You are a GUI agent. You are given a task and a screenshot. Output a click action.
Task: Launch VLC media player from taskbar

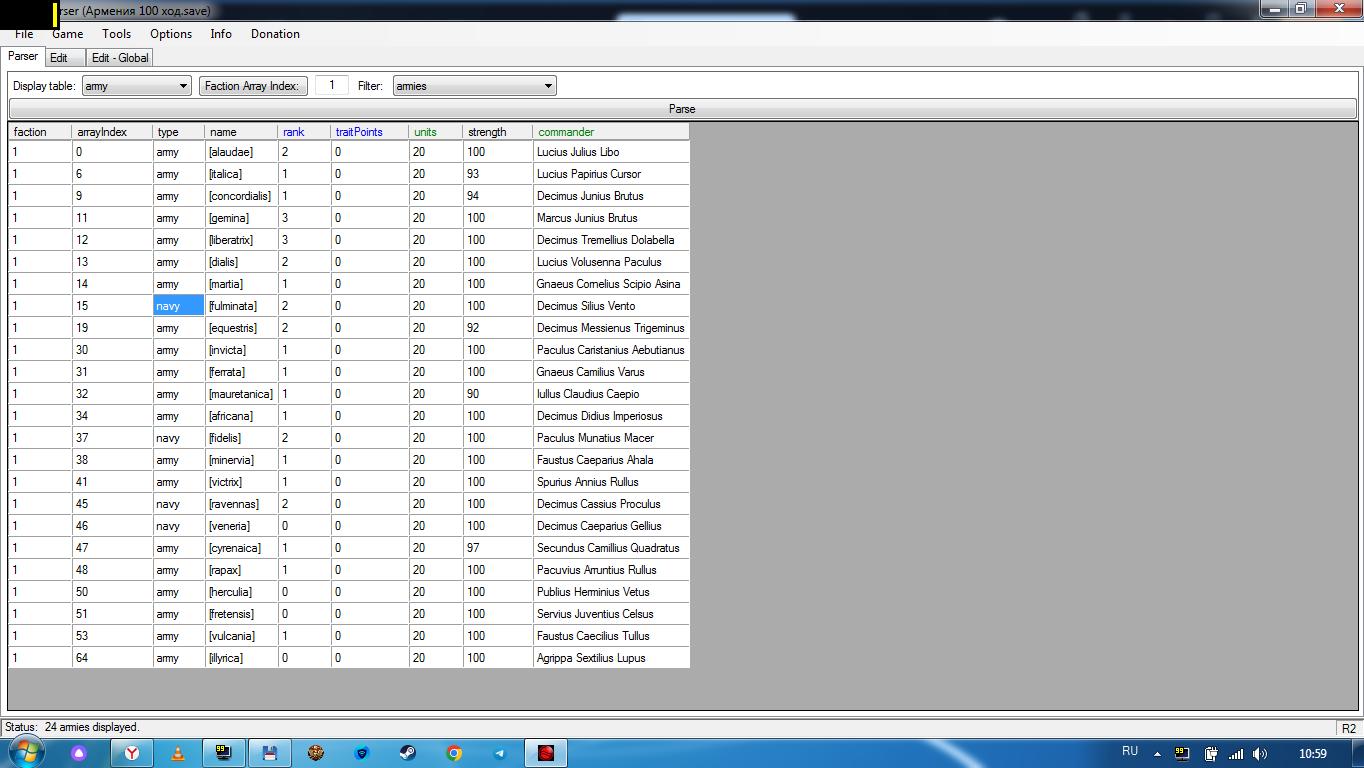(x=177, y=753)
